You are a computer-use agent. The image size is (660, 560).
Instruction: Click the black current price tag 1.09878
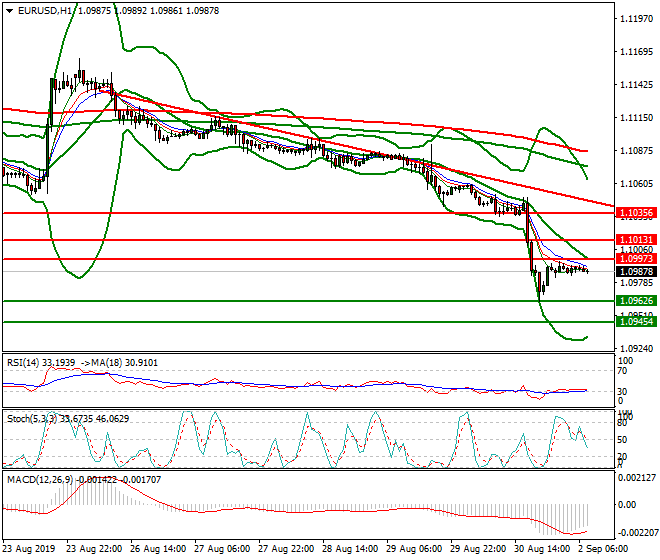pos(634,271)
